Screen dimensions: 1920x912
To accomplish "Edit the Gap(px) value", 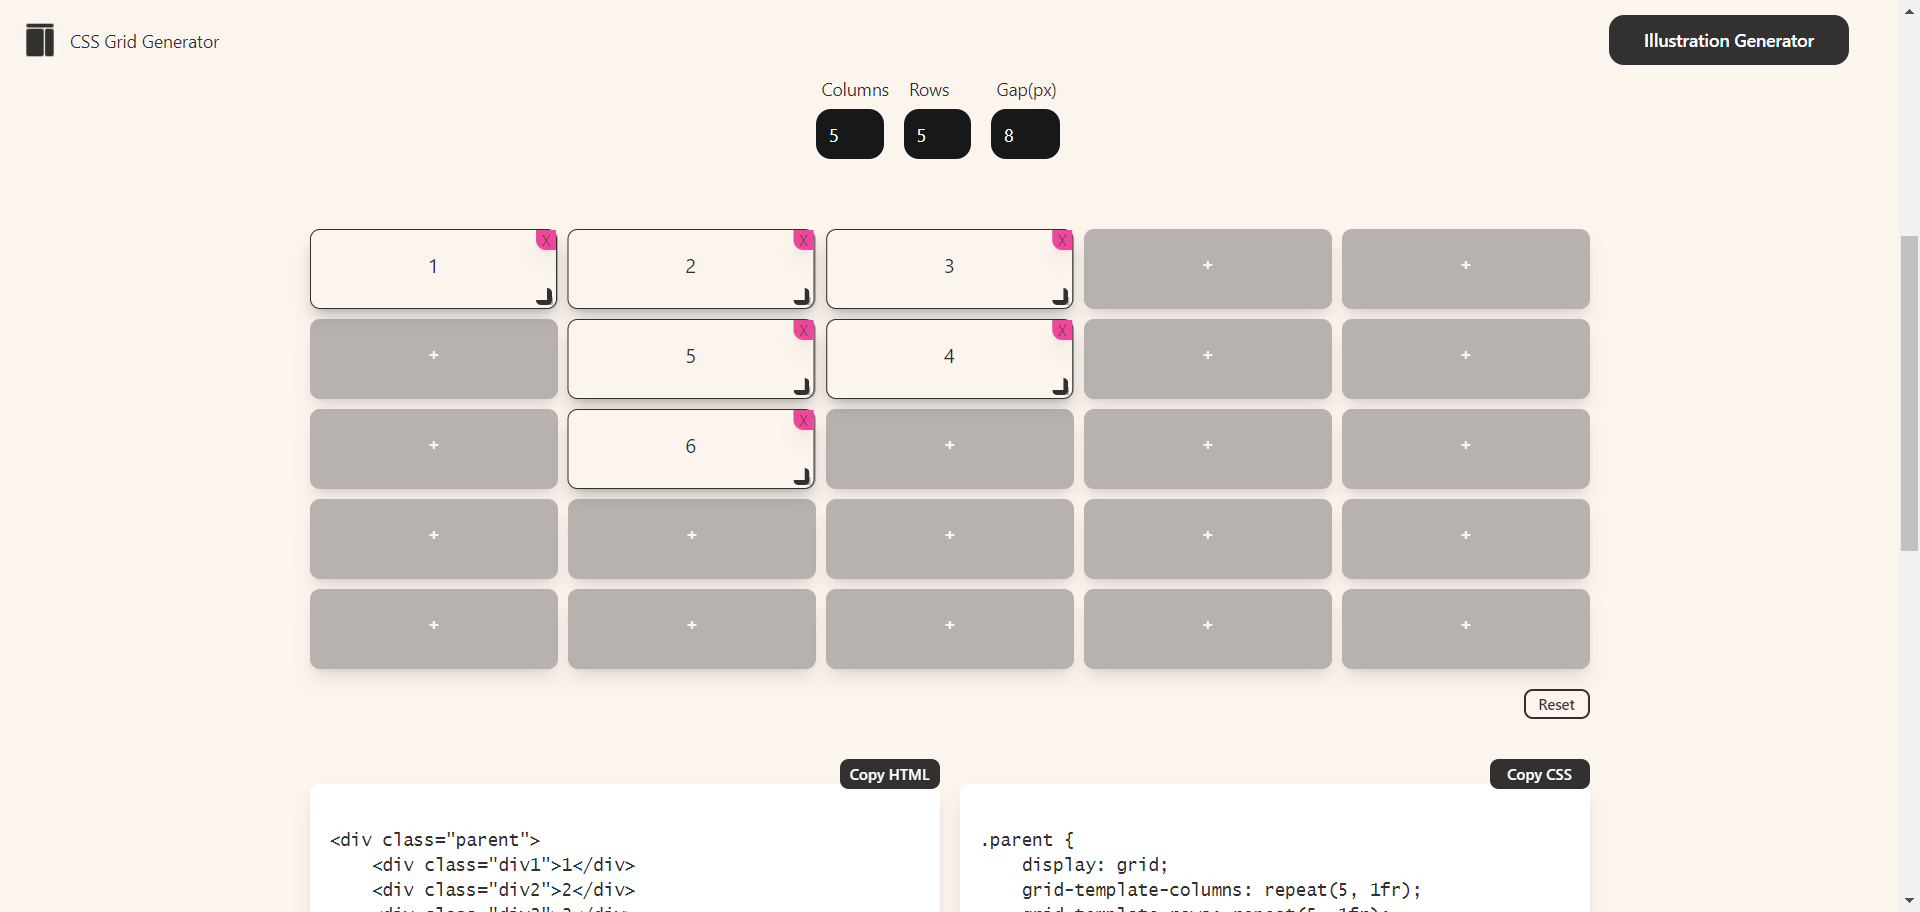I will [x=1024, y=134].
